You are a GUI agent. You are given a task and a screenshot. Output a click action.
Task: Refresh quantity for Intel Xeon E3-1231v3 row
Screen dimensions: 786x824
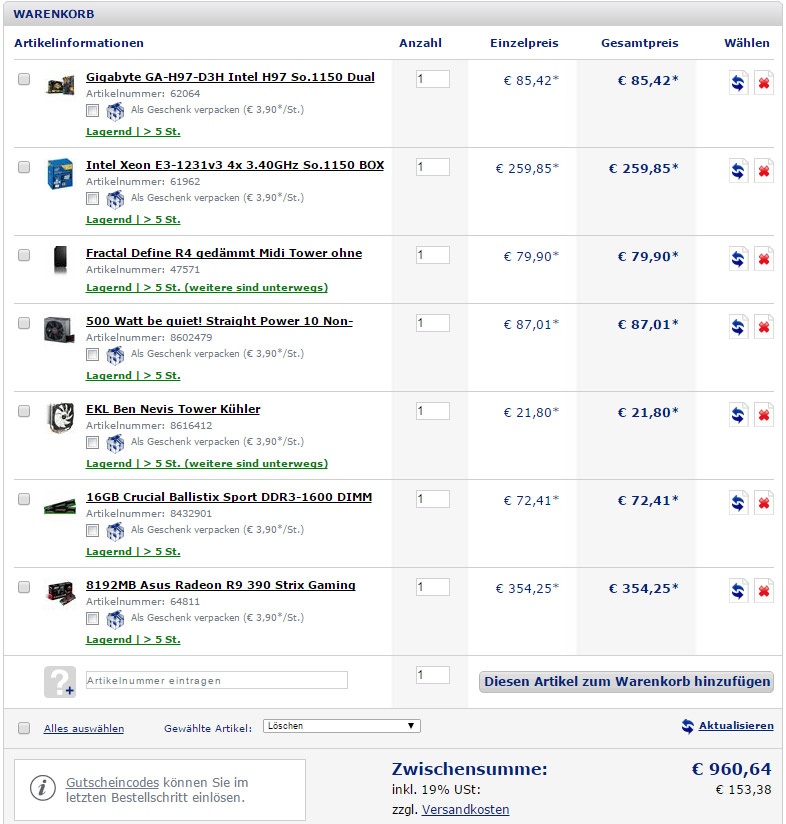click(x=738, y=171)
